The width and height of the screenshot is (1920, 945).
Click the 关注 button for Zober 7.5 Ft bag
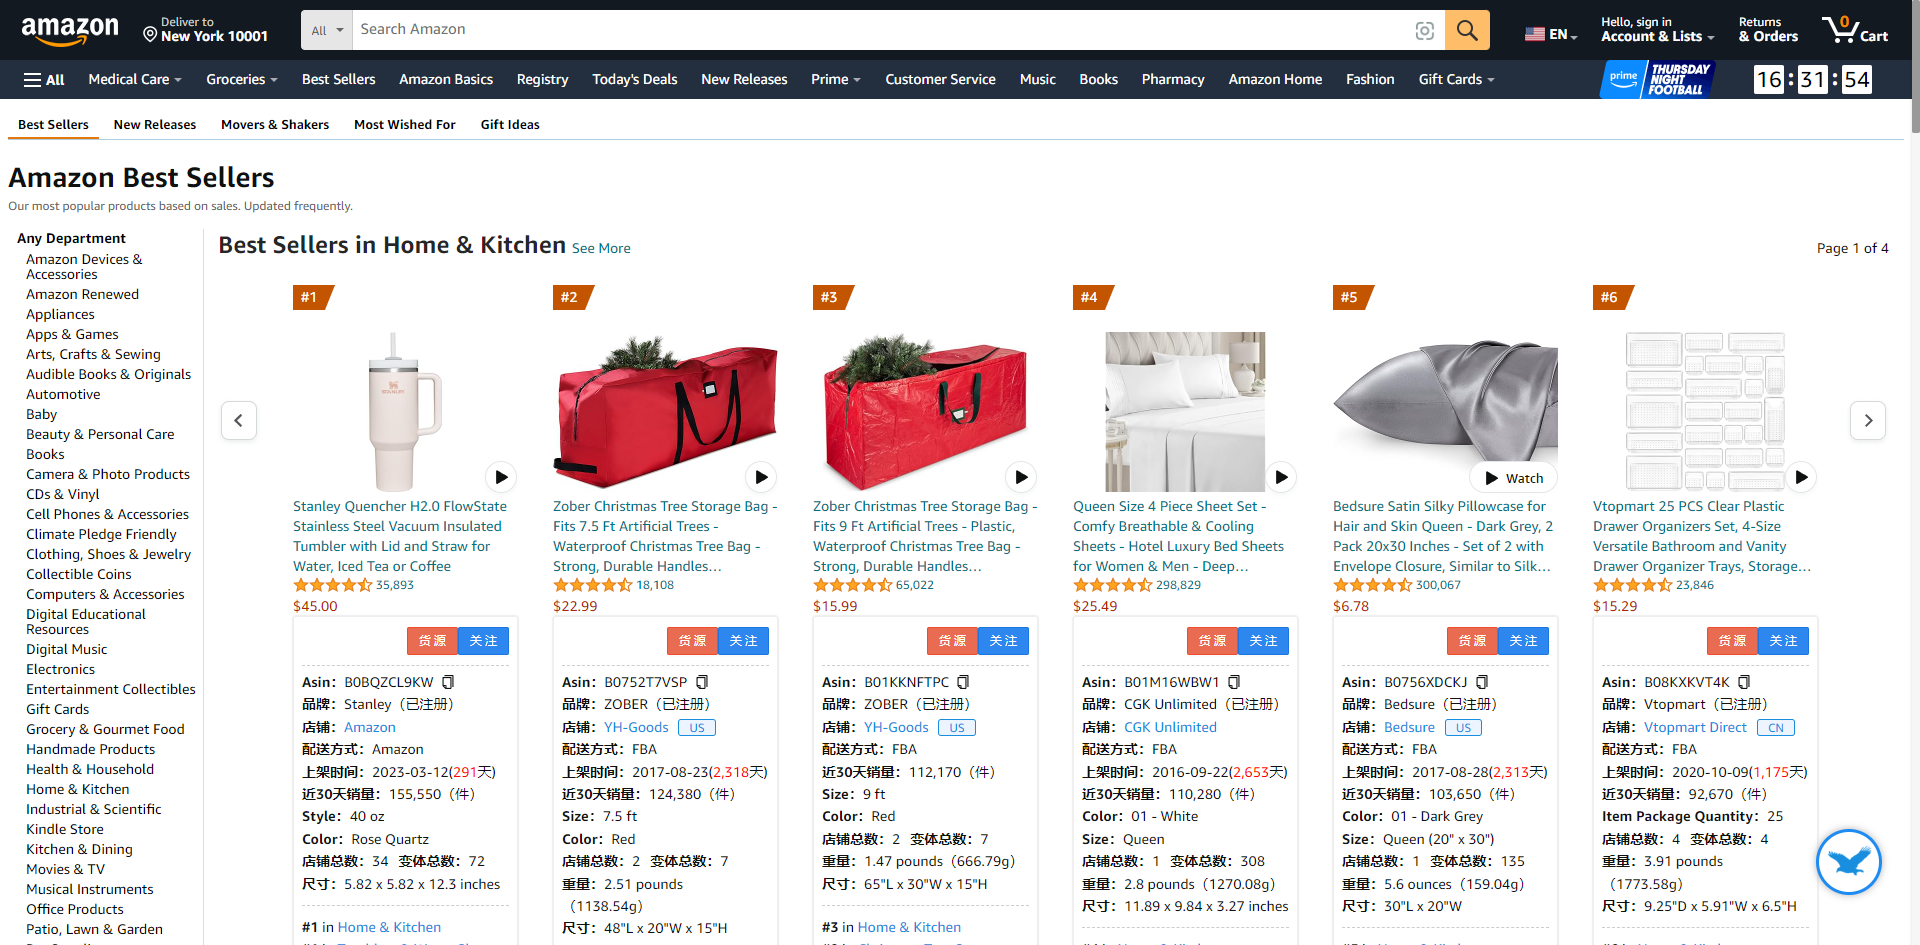click(x=743, y=641)
